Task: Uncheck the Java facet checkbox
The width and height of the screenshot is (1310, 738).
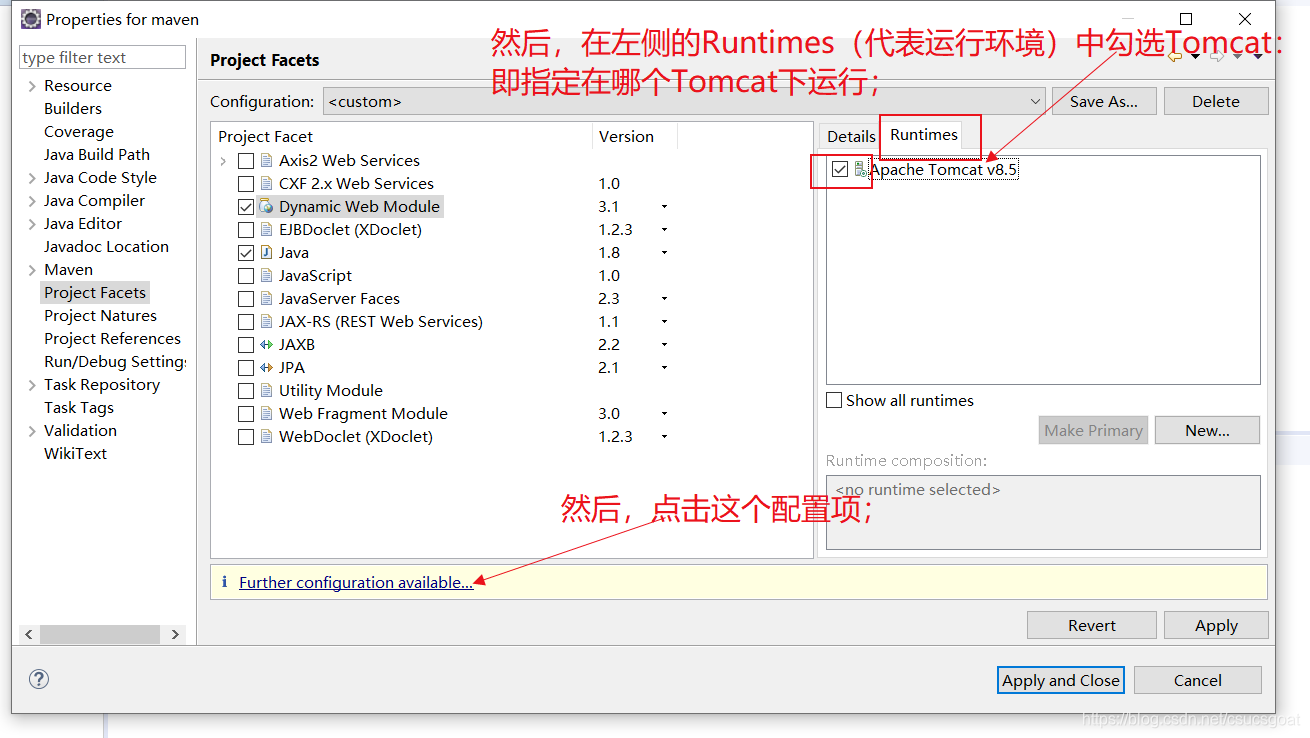Action: point(246,253)
